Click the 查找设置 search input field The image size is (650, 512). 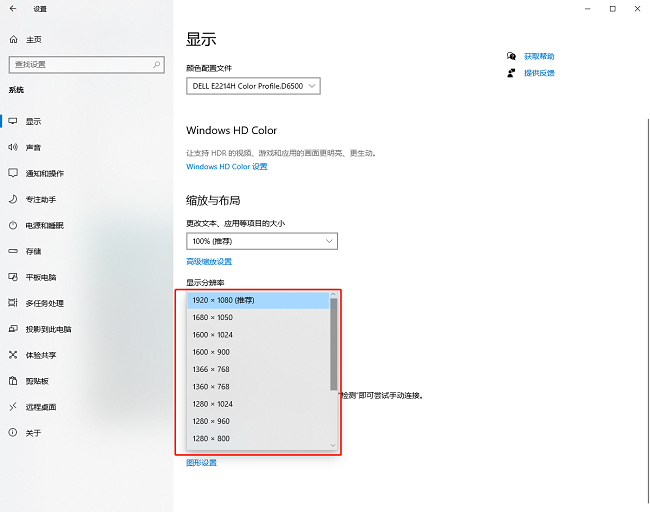click(x=80, y=64)
